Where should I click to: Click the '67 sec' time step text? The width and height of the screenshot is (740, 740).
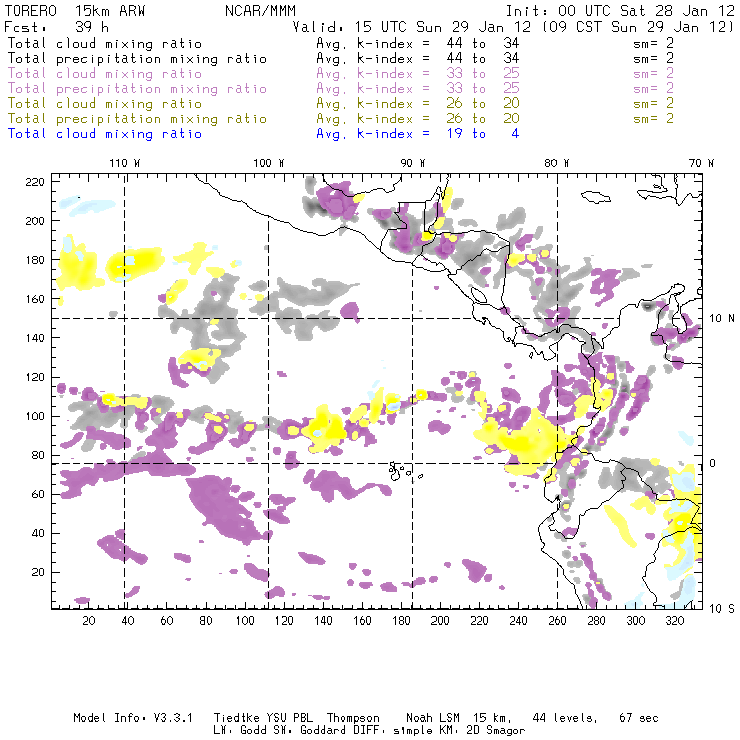(x=639, y=718)
